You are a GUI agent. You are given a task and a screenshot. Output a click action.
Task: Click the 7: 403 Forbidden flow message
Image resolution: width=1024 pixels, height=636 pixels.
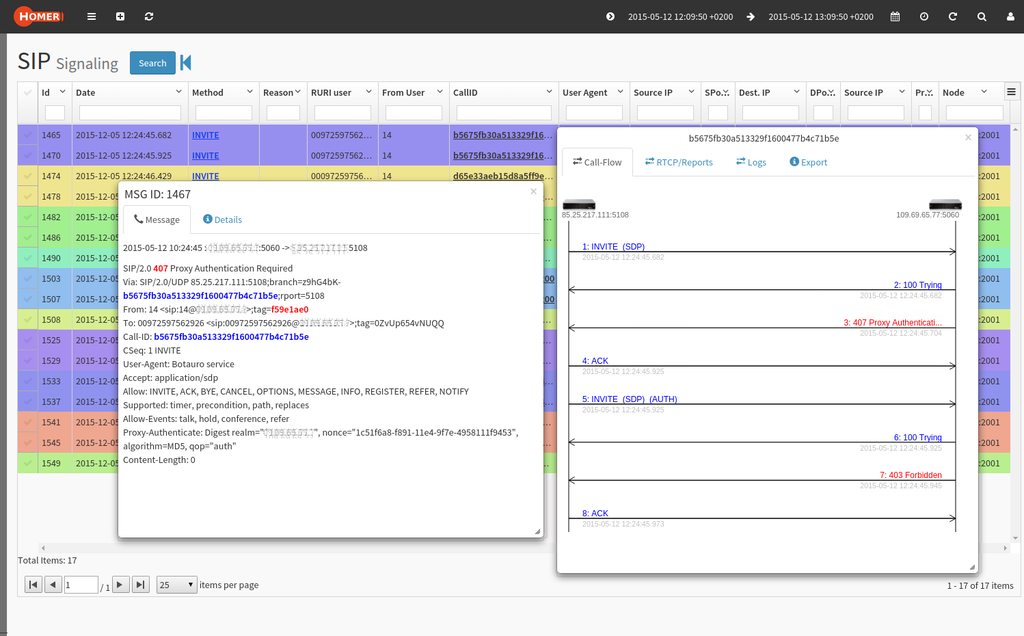(x=910, y=475)
